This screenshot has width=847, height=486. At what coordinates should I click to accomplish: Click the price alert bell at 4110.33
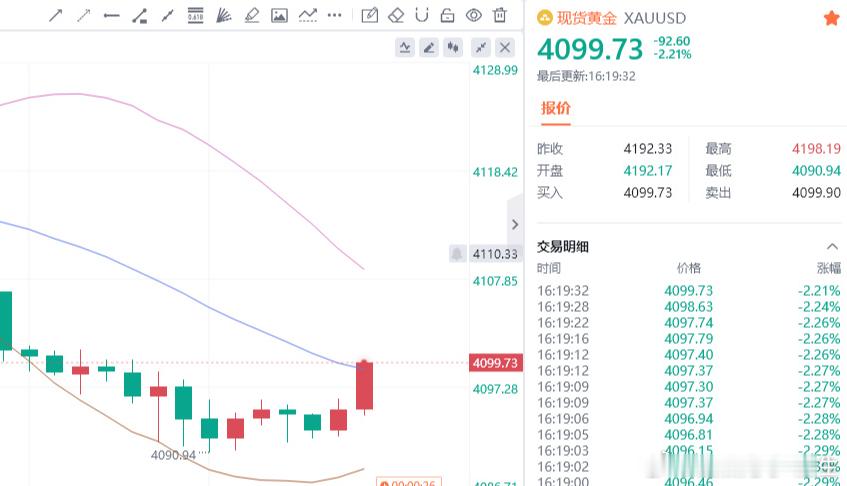pos(457,253)
